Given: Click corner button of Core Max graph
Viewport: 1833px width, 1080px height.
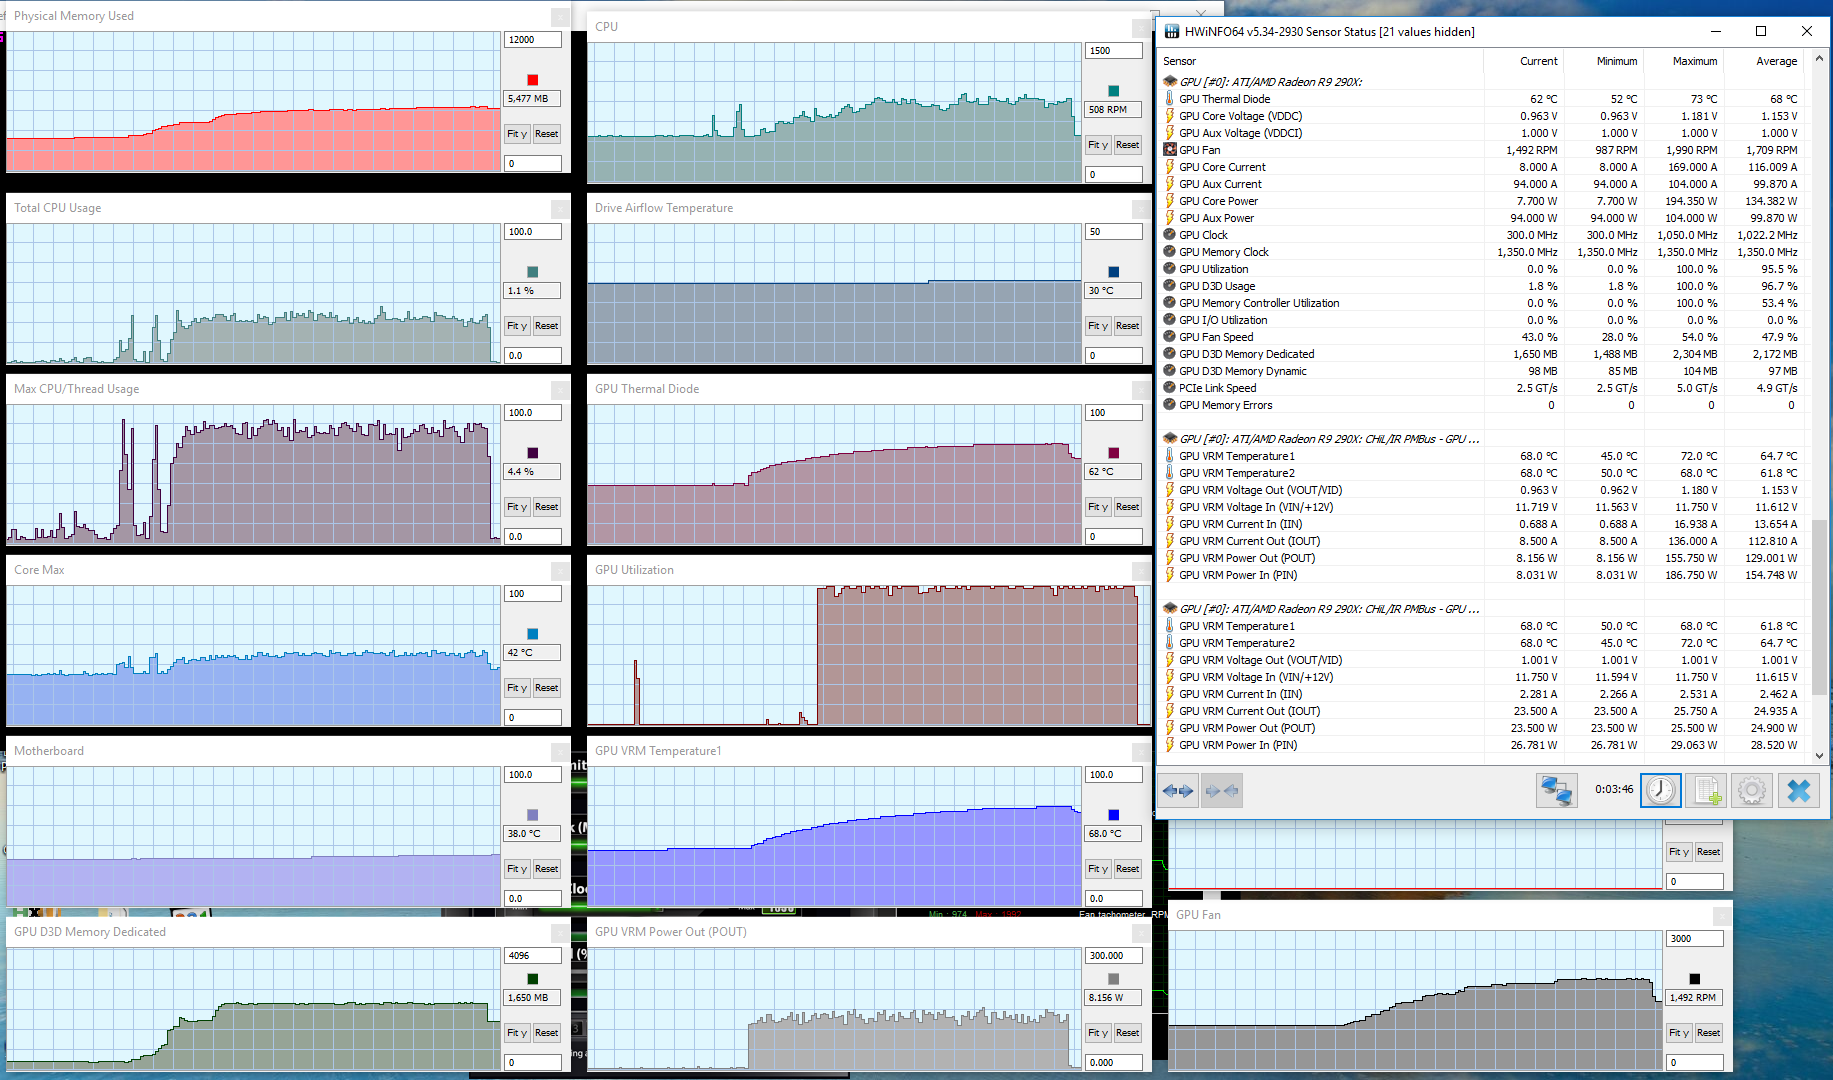Looking at the screenshot, I should (x=560, y=571).
